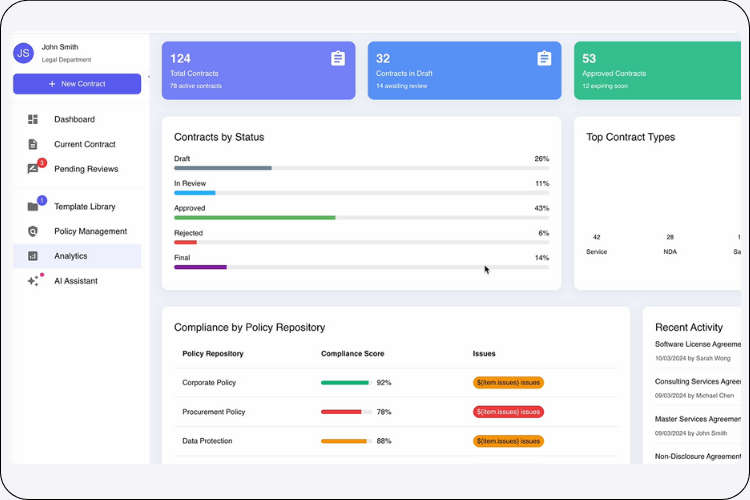Screen dimensions: 750x500
Task: Go to the AI Assistant menu item
Action: pyautogui.click(x=76, y=282)
